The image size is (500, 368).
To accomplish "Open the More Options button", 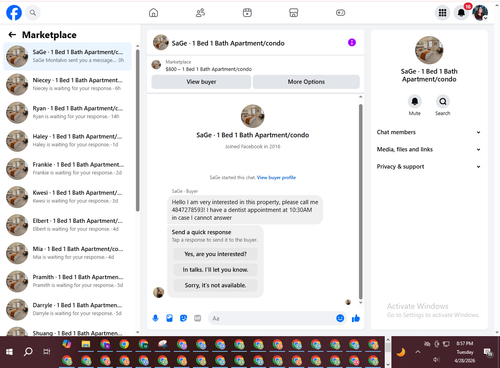I will pos(306,82).
